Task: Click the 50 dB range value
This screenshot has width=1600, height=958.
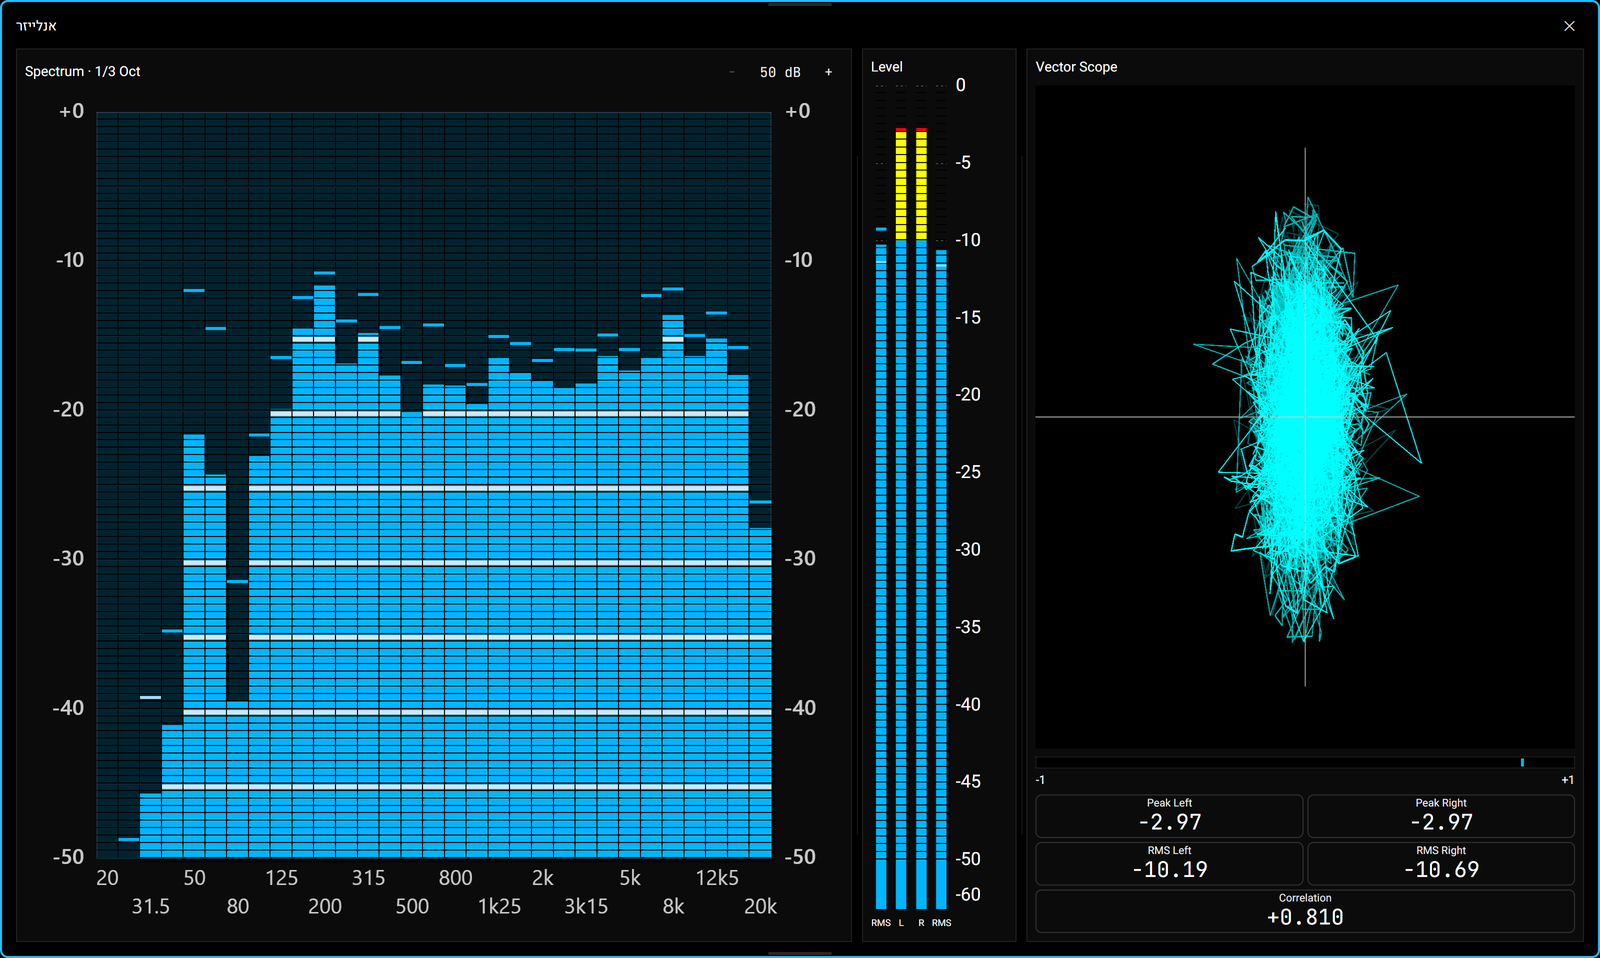Action: (x=780, y=72)
